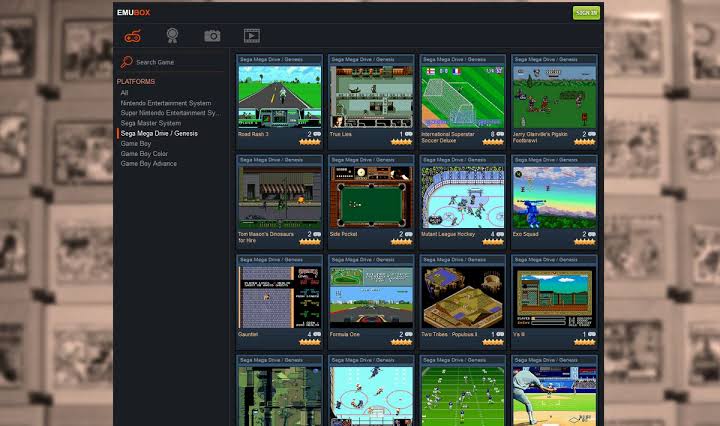Click the star rating under Ys III
The image size is (720, 426).
(x=585, y=342)
